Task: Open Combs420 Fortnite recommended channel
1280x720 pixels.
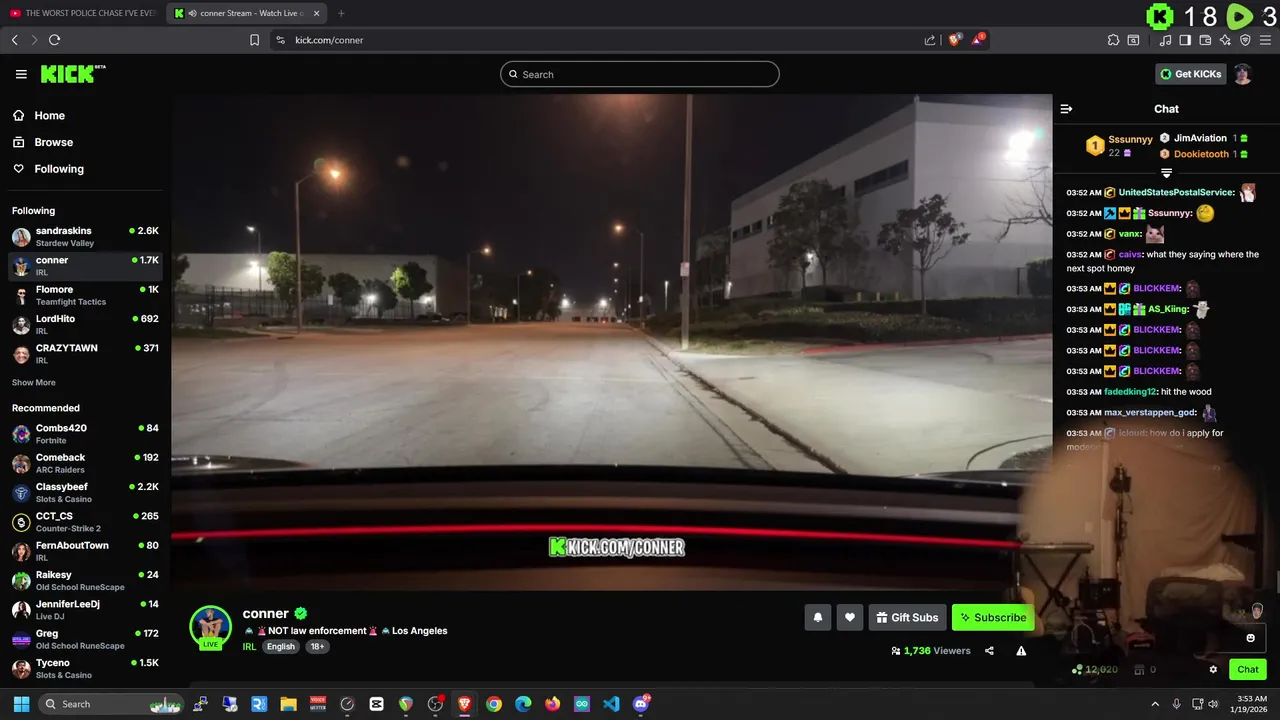Action: [85, 434]
